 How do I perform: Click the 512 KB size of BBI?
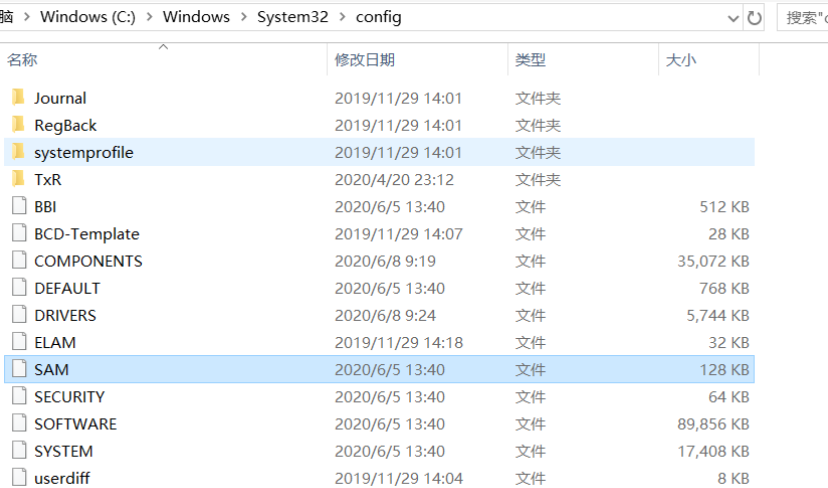[724, 207]
